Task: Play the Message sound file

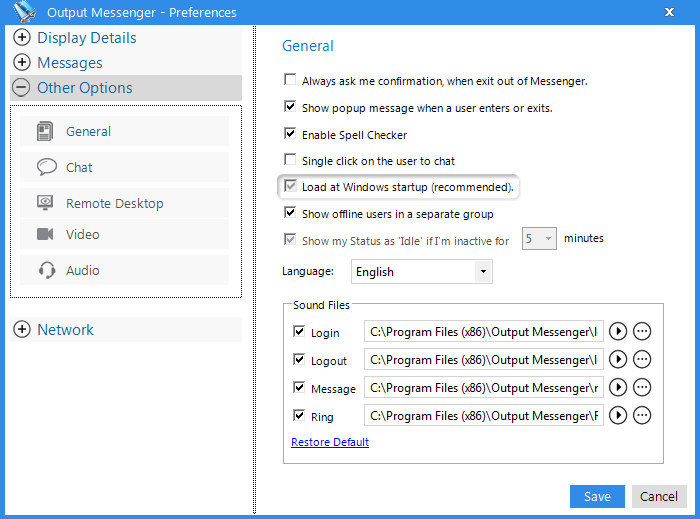Action: click(x=618, y=387)
